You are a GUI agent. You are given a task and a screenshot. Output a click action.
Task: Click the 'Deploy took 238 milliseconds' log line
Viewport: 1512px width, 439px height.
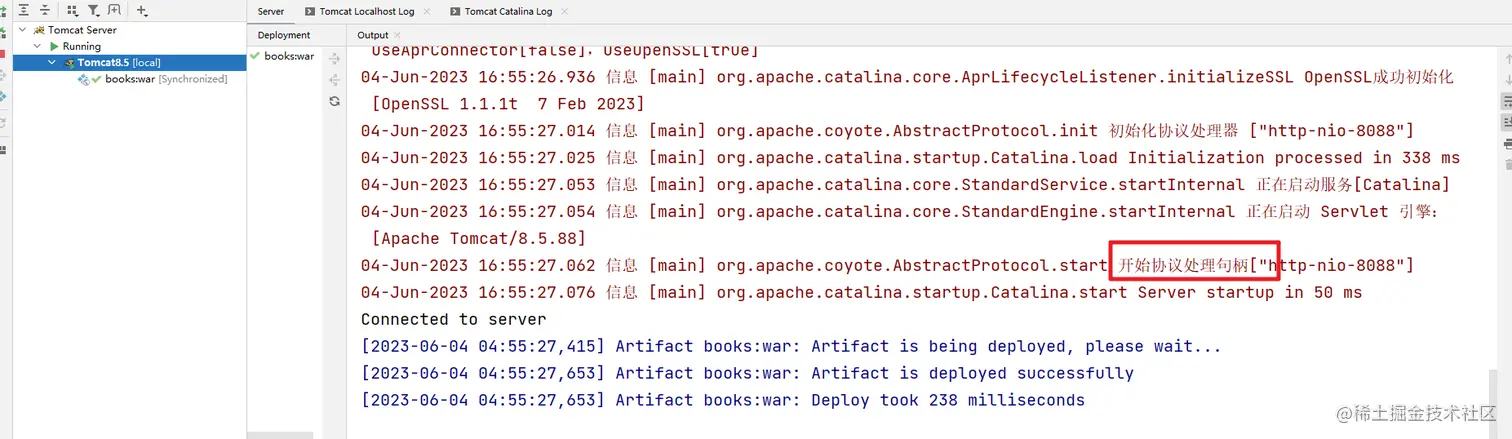tap(723, 401)
